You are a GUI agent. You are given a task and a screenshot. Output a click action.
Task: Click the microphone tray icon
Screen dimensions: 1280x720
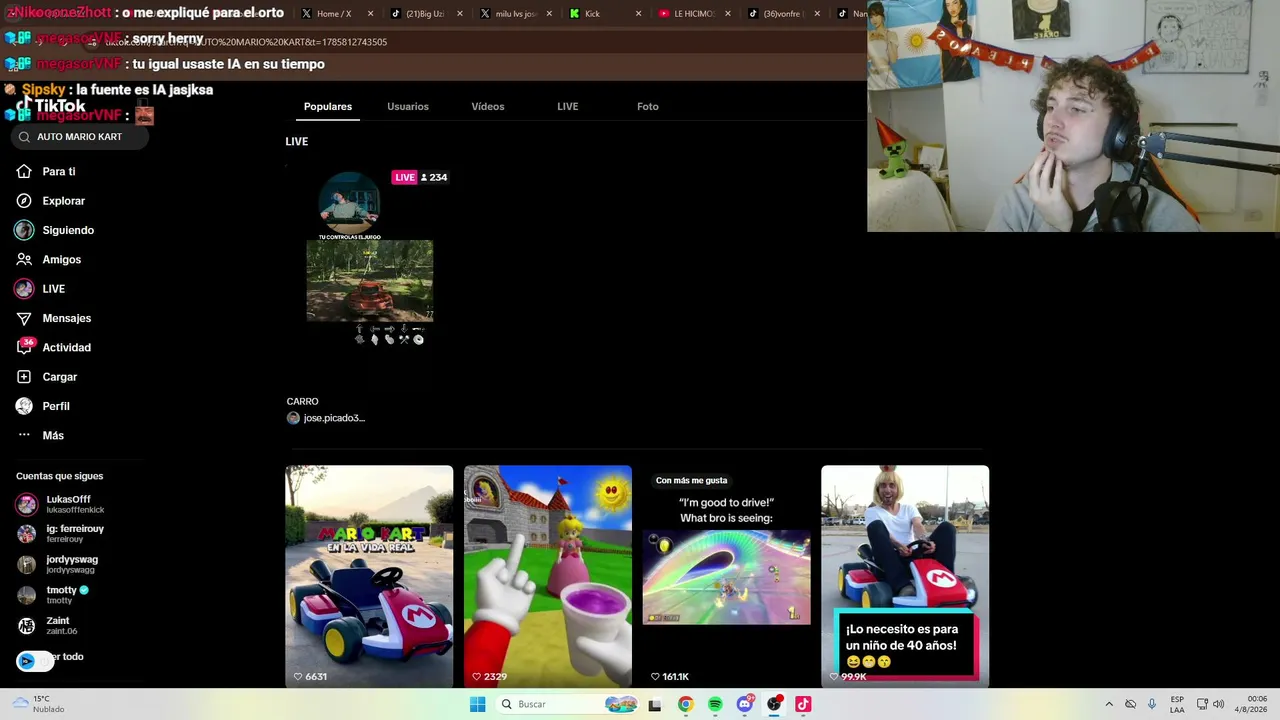tap(1152, 704)
